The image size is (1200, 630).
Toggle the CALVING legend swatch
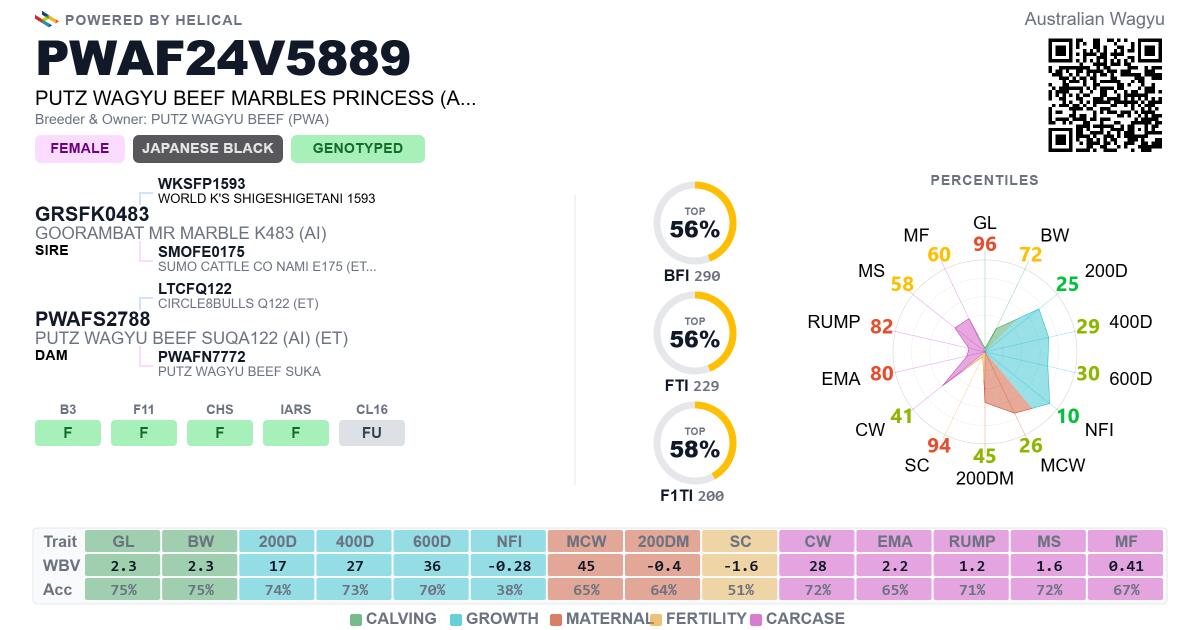pyautogui.click(x=356, y=619)
